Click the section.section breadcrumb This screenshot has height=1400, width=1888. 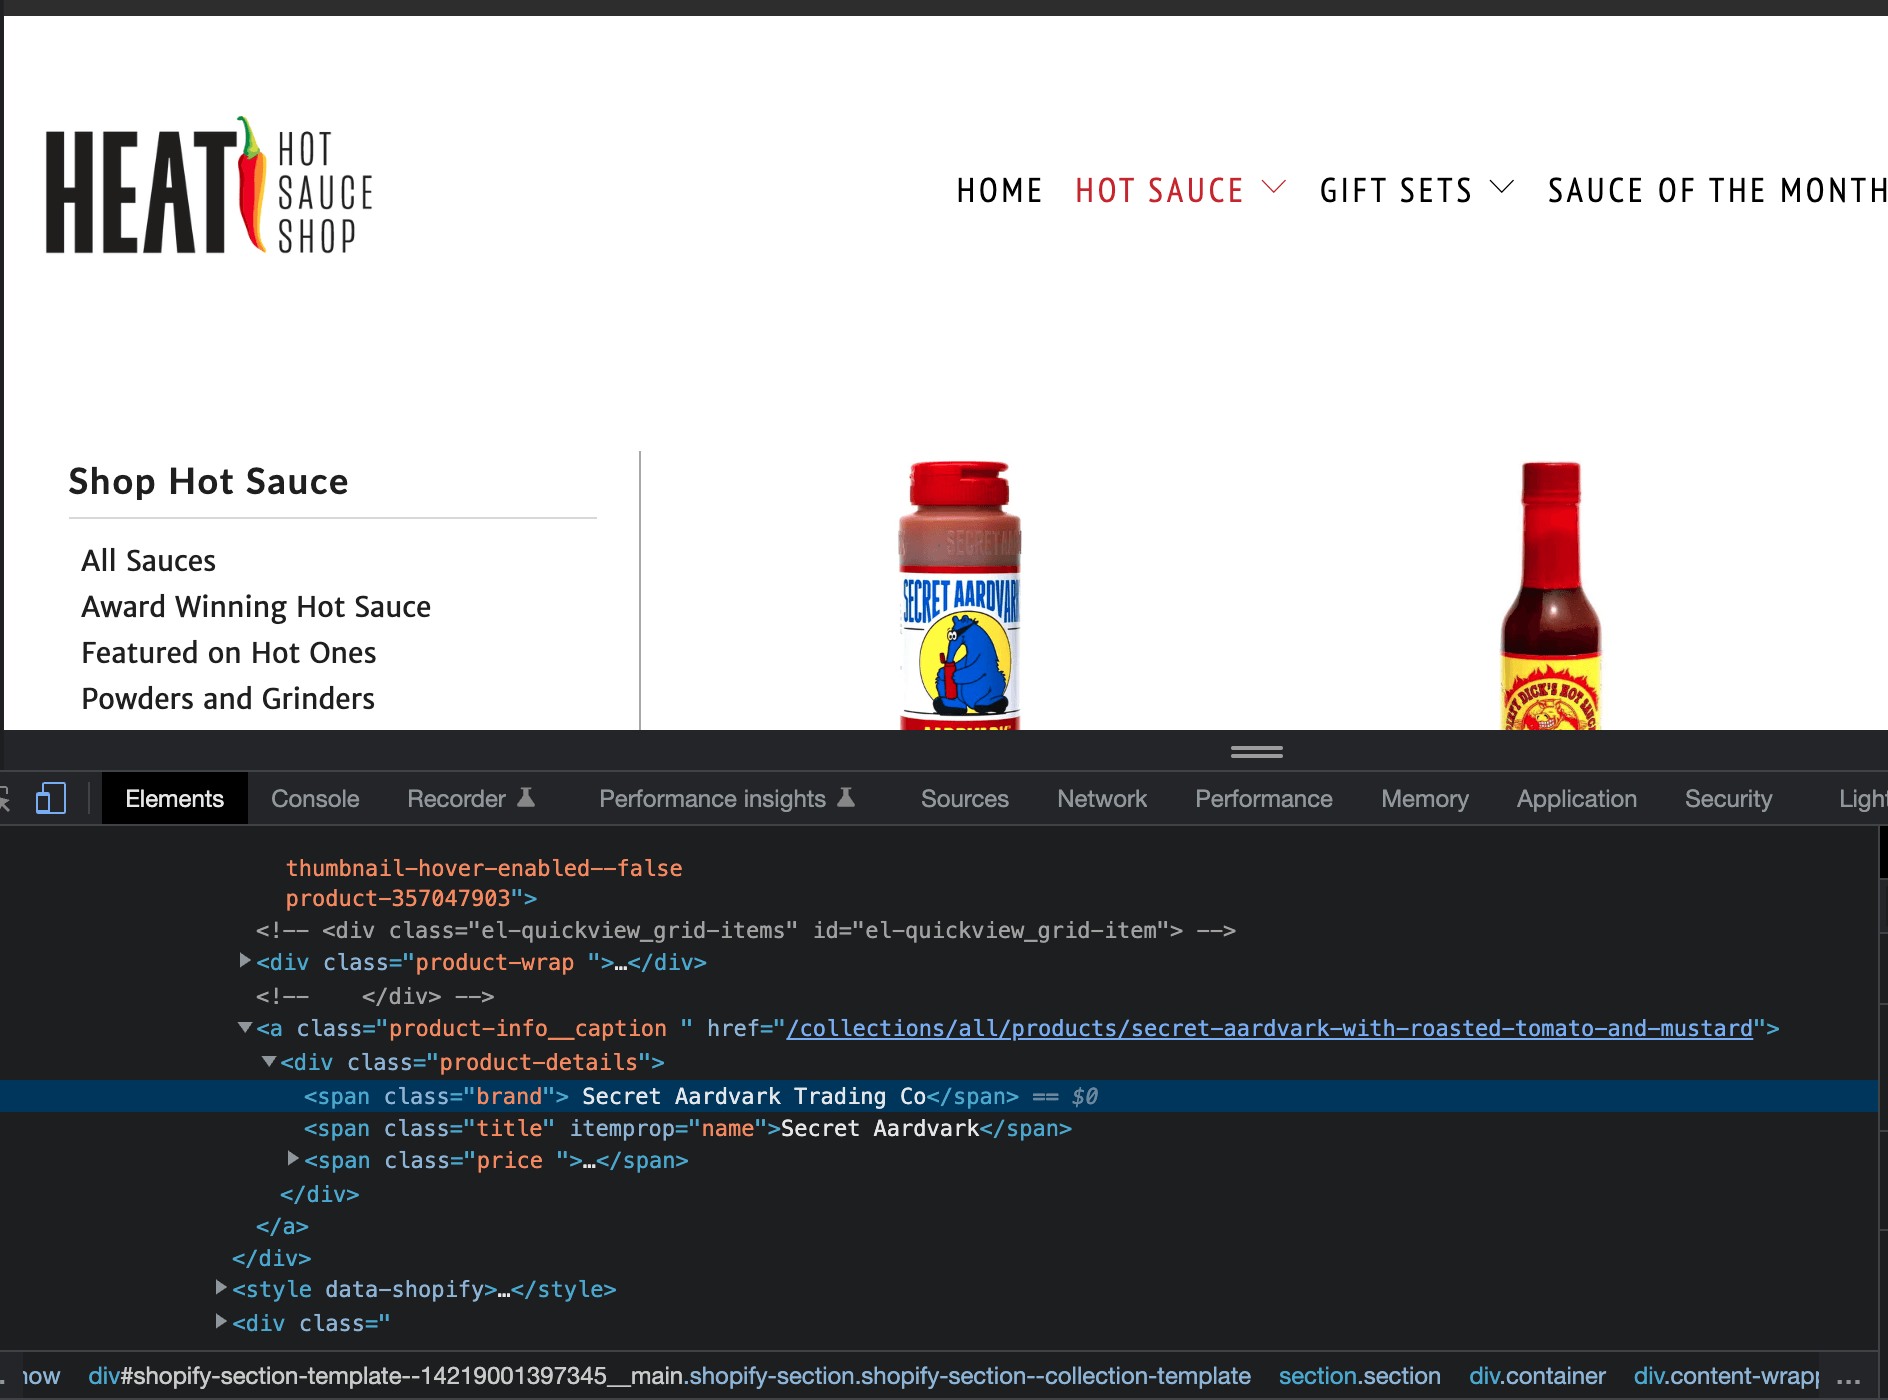[1359, 1376]
